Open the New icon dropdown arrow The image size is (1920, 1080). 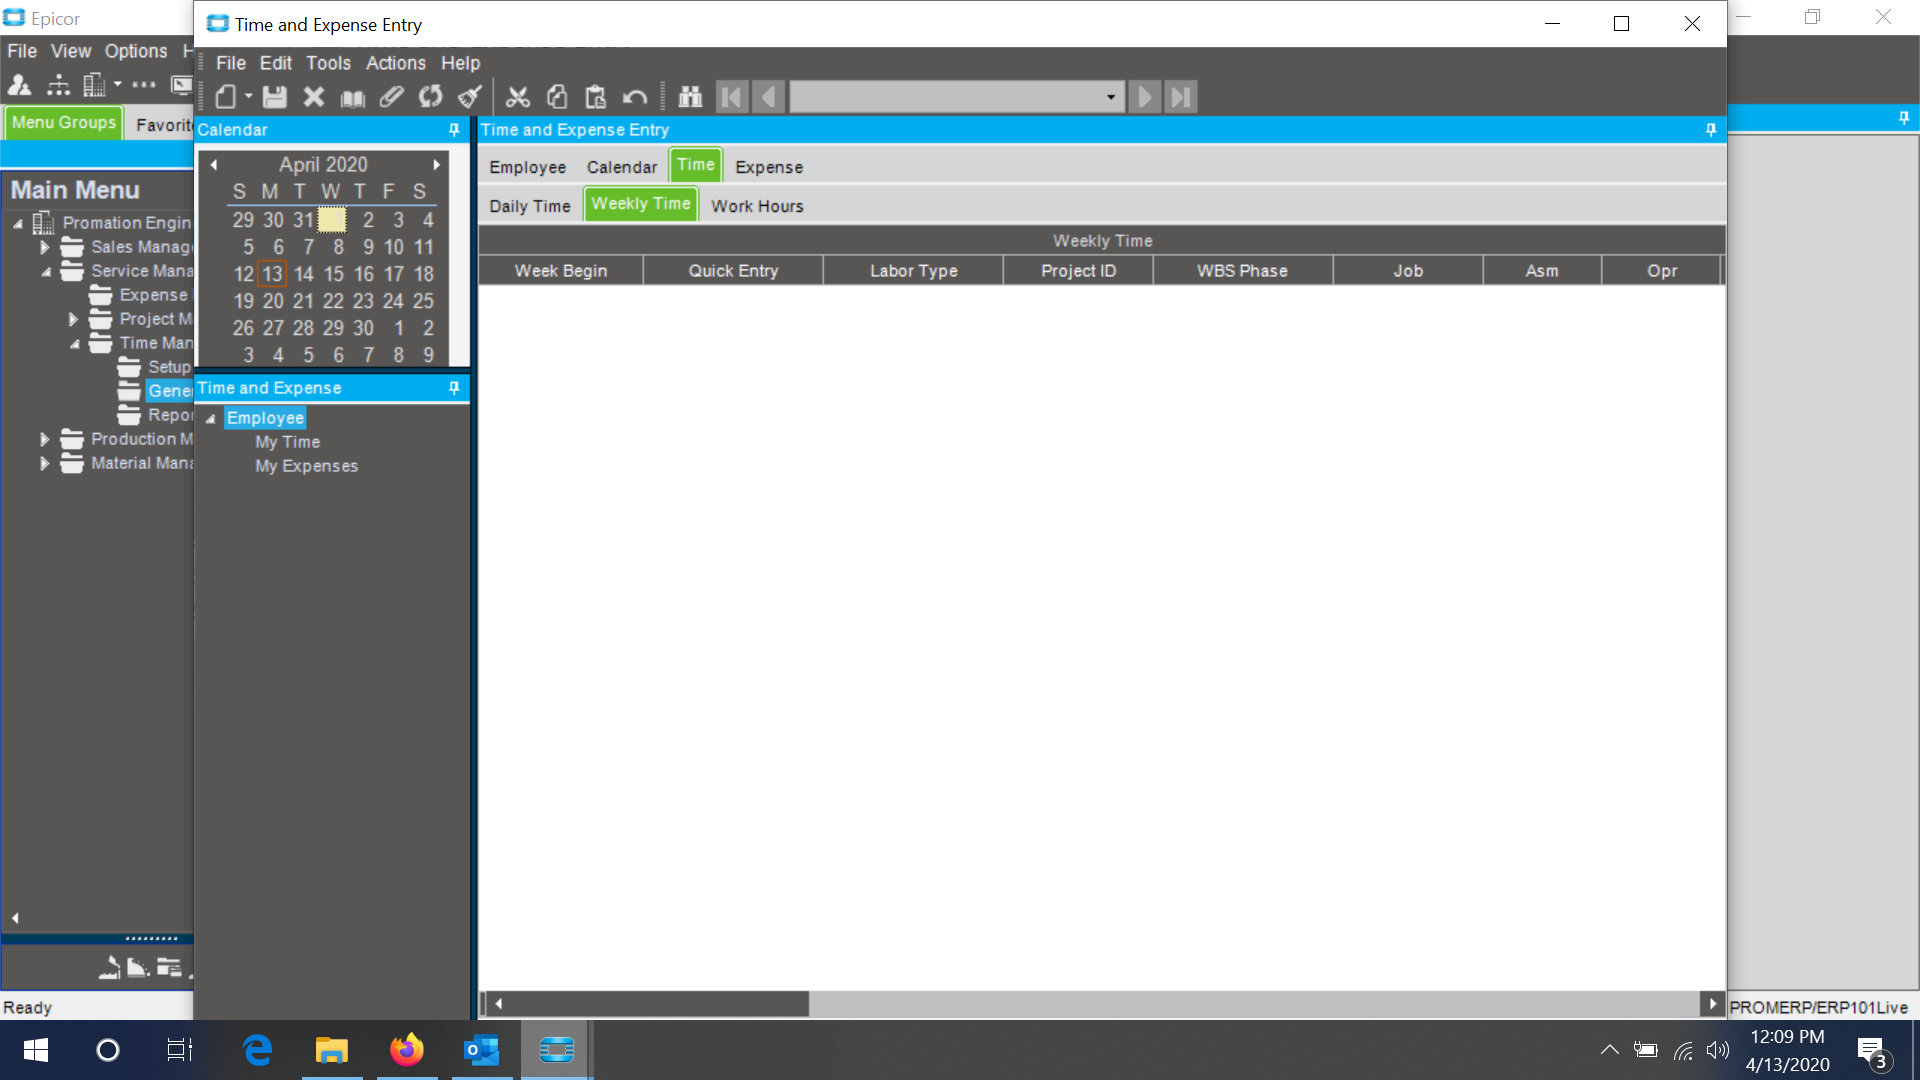tap(249, 97)
